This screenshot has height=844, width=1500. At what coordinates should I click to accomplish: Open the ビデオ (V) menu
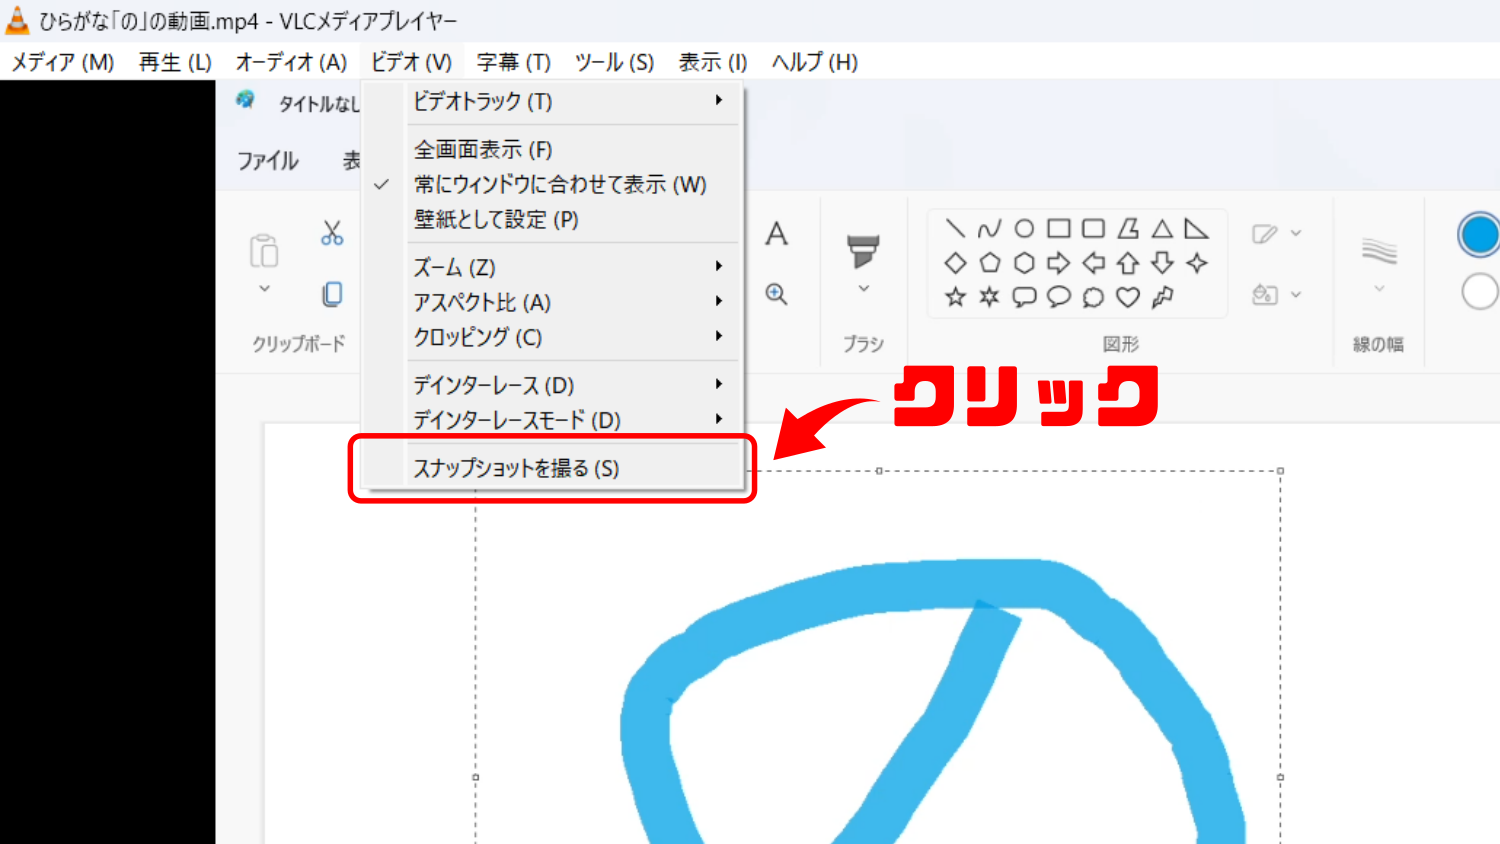(x=411, y=62)
